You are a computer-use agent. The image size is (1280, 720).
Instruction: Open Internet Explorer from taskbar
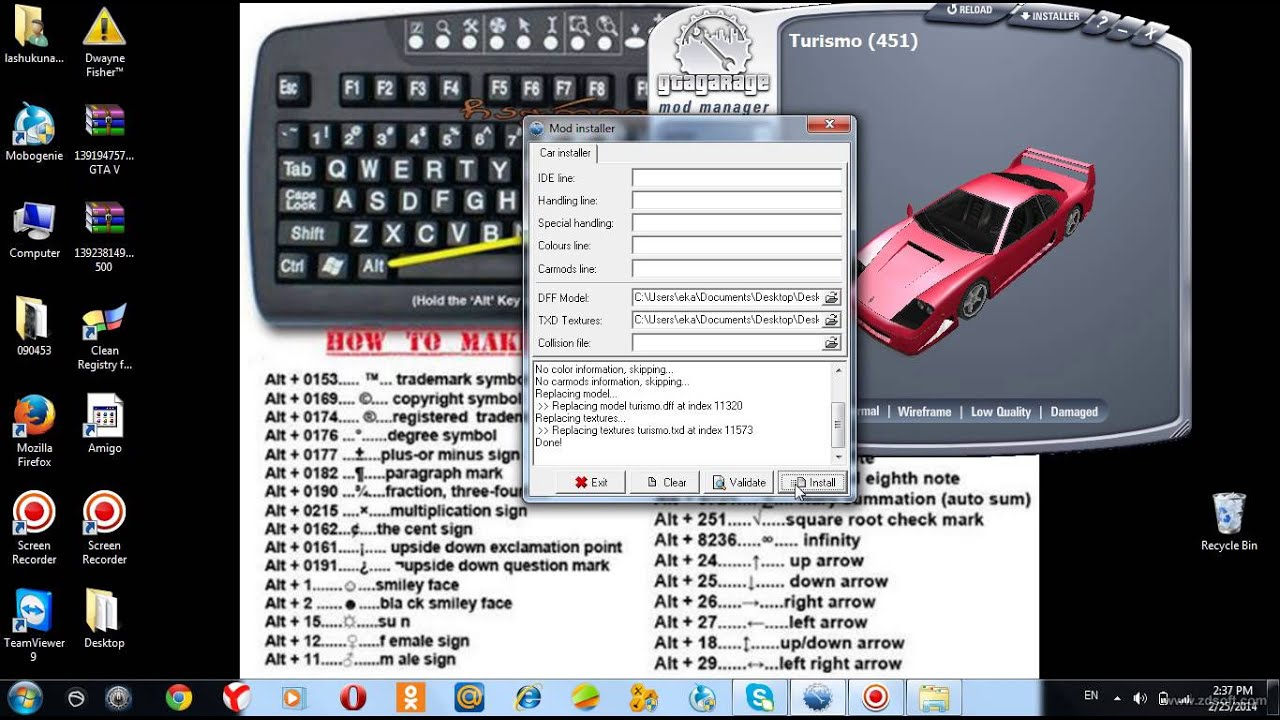pyautogui.click(x=527, y=697)
